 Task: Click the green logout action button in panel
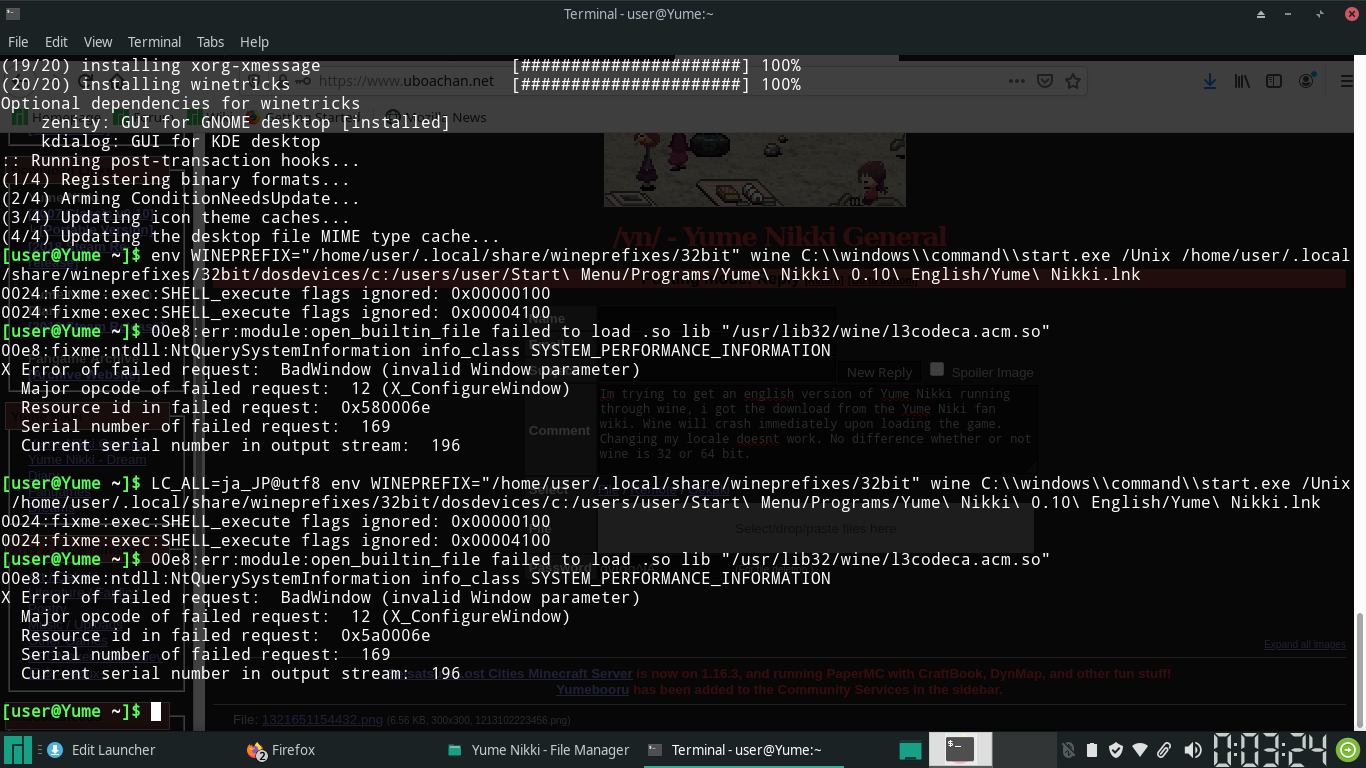[x=1348, y=750]
